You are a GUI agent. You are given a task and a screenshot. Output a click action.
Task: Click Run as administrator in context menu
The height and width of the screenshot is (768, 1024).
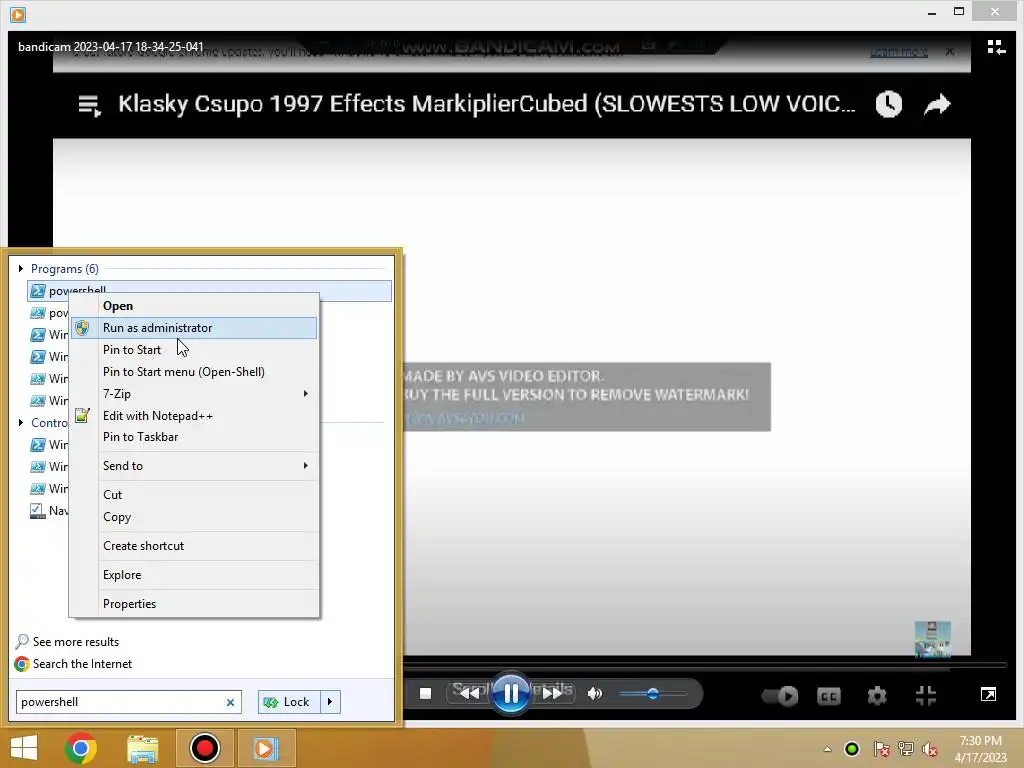click(x=193, y=328)
